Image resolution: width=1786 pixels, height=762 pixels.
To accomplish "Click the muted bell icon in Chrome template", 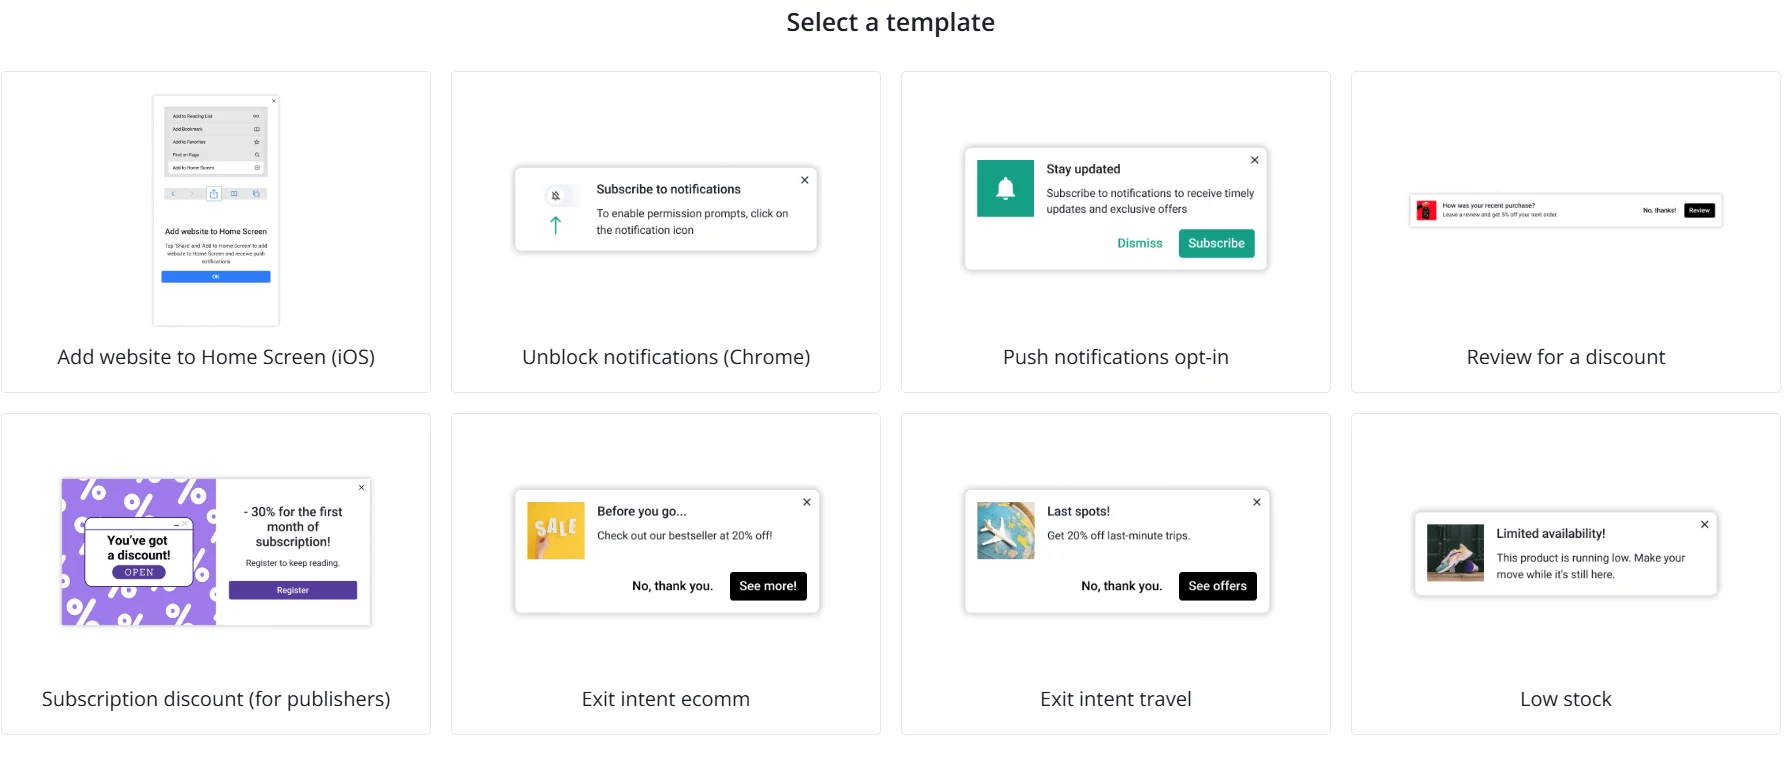I will click(557, 195).
